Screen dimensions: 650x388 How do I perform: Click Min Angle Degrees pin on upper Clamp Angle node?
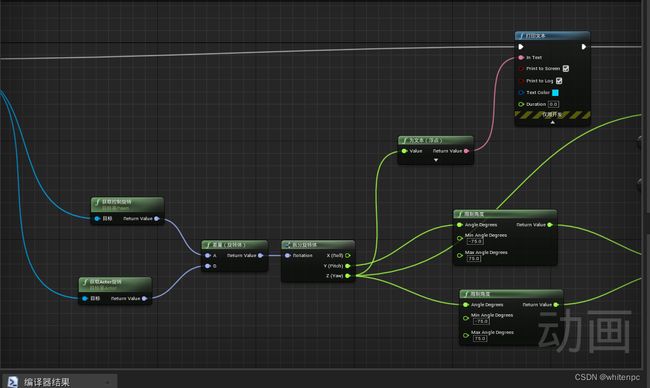coord(460,238)
